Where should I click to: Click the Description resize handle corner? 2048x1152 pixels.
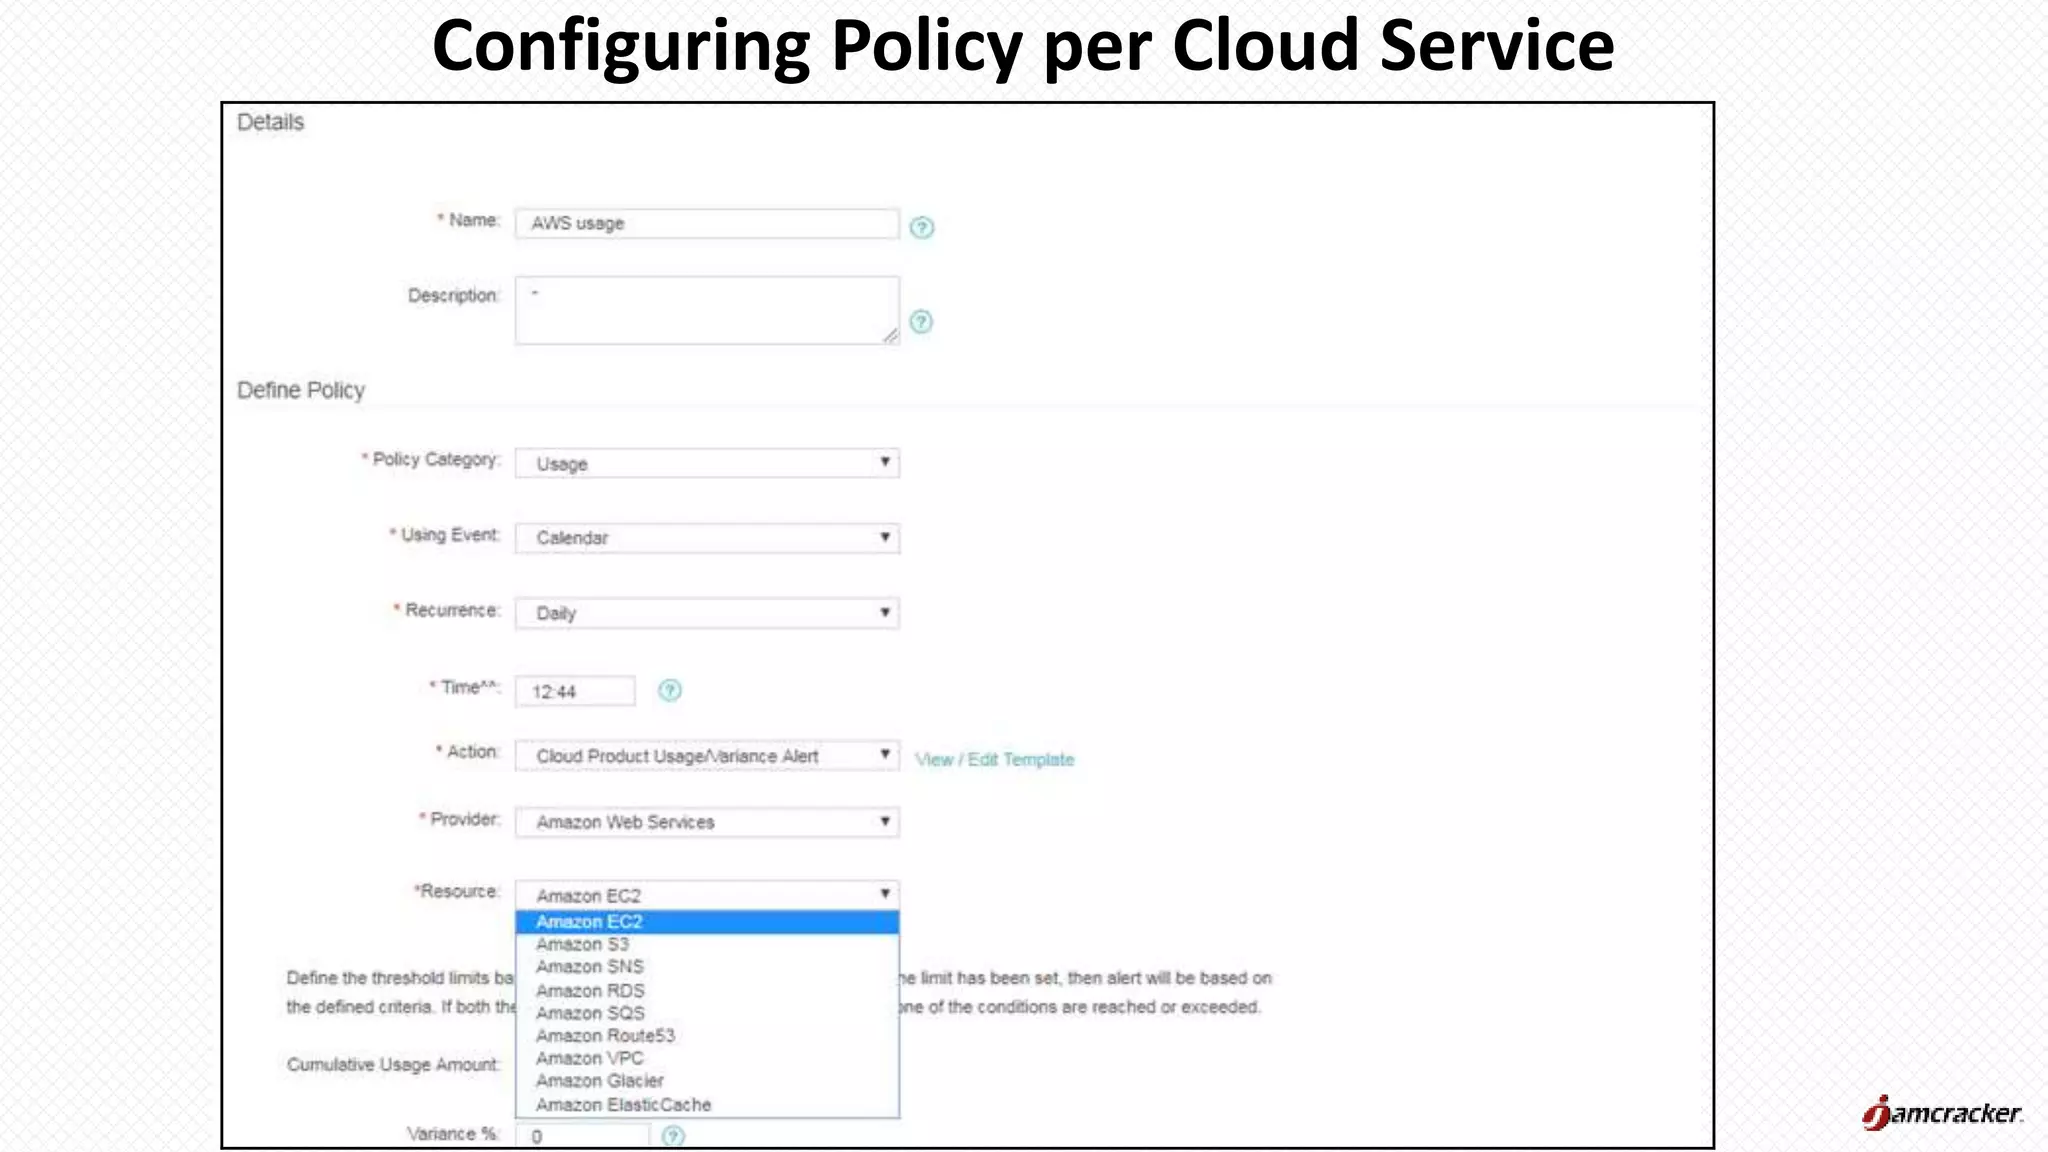[890, 336]
